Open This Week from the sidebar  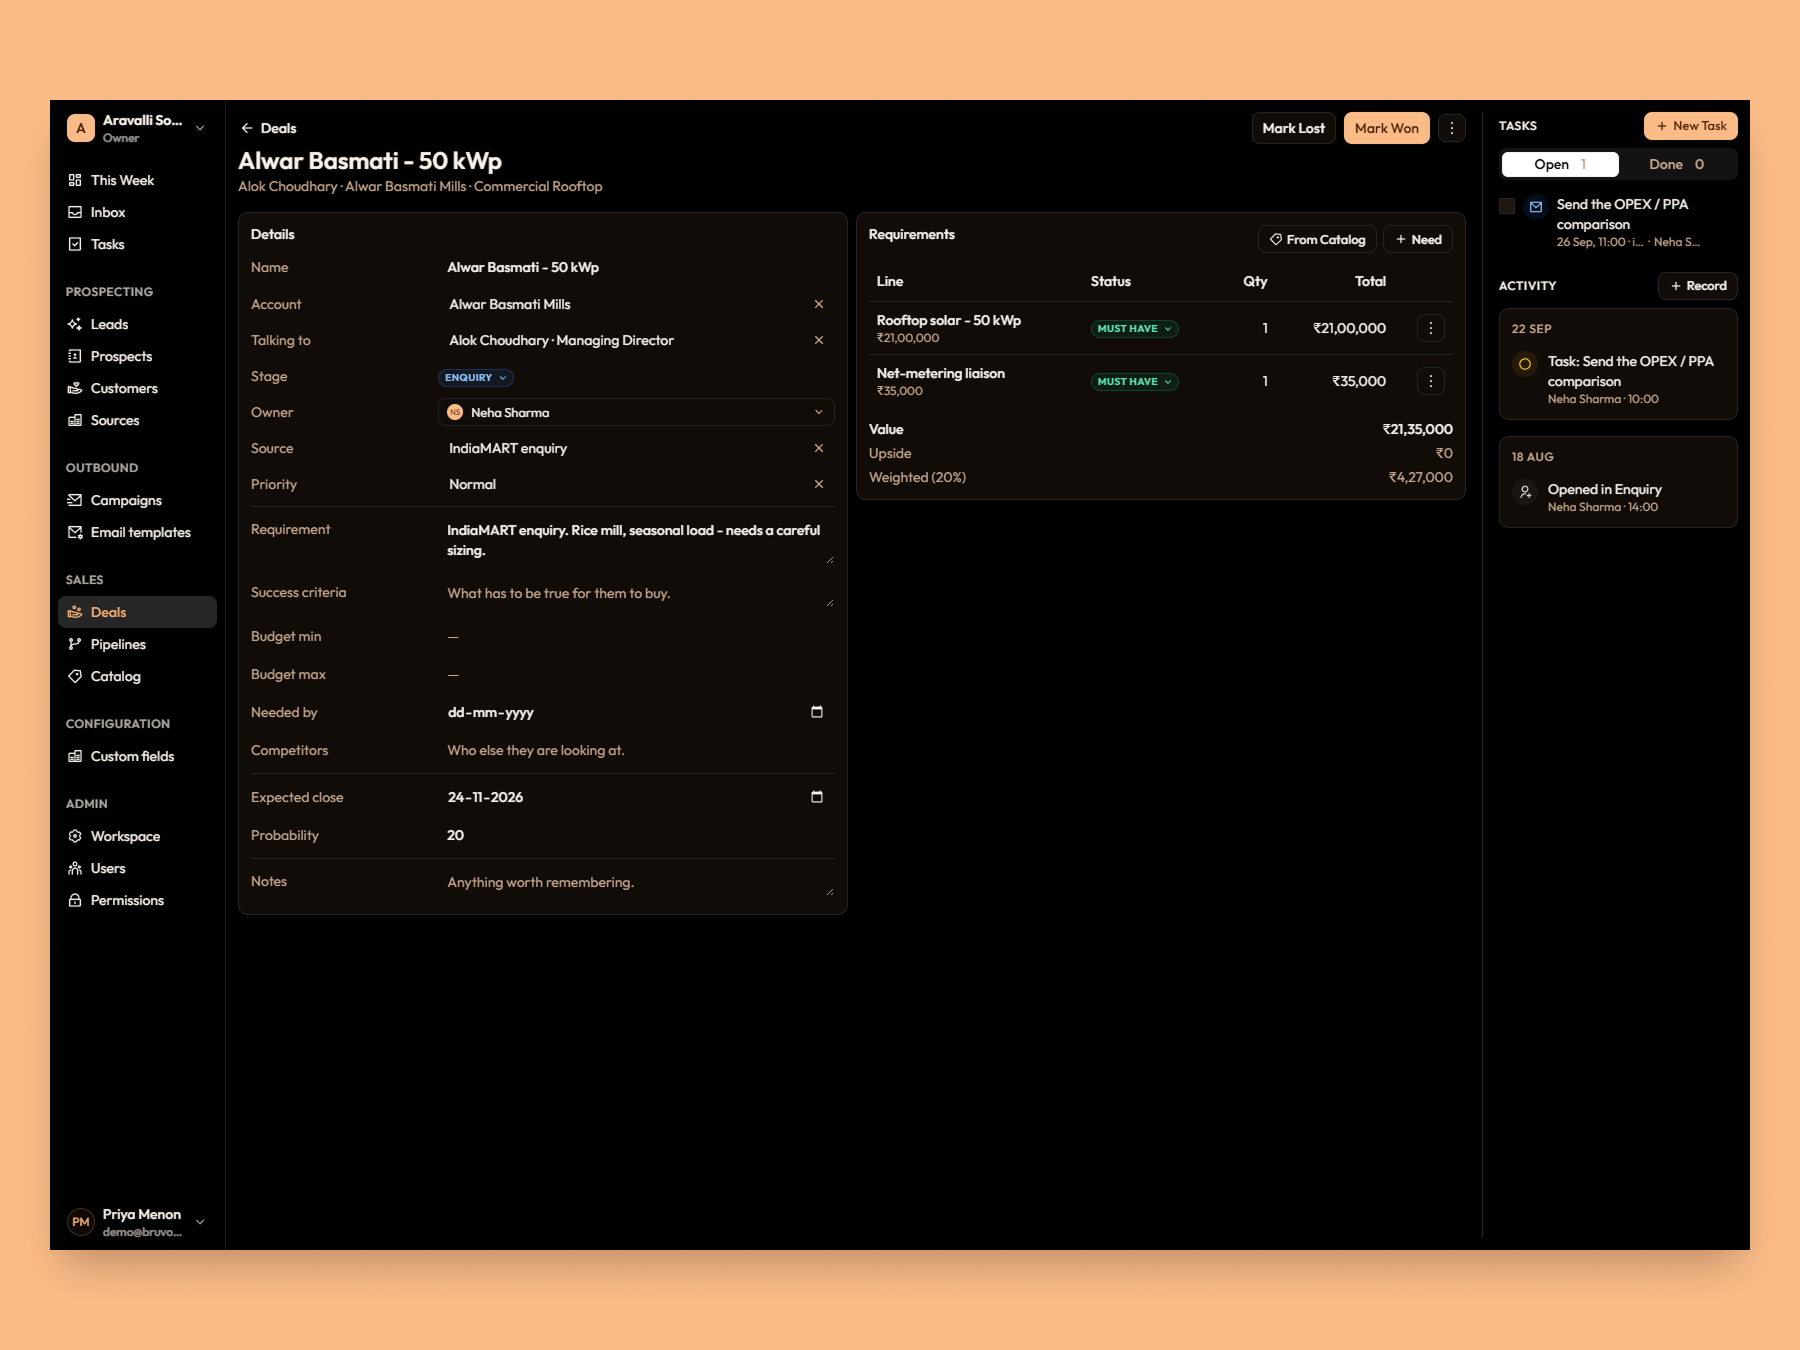pyautogui.click(x=137, y=180)
